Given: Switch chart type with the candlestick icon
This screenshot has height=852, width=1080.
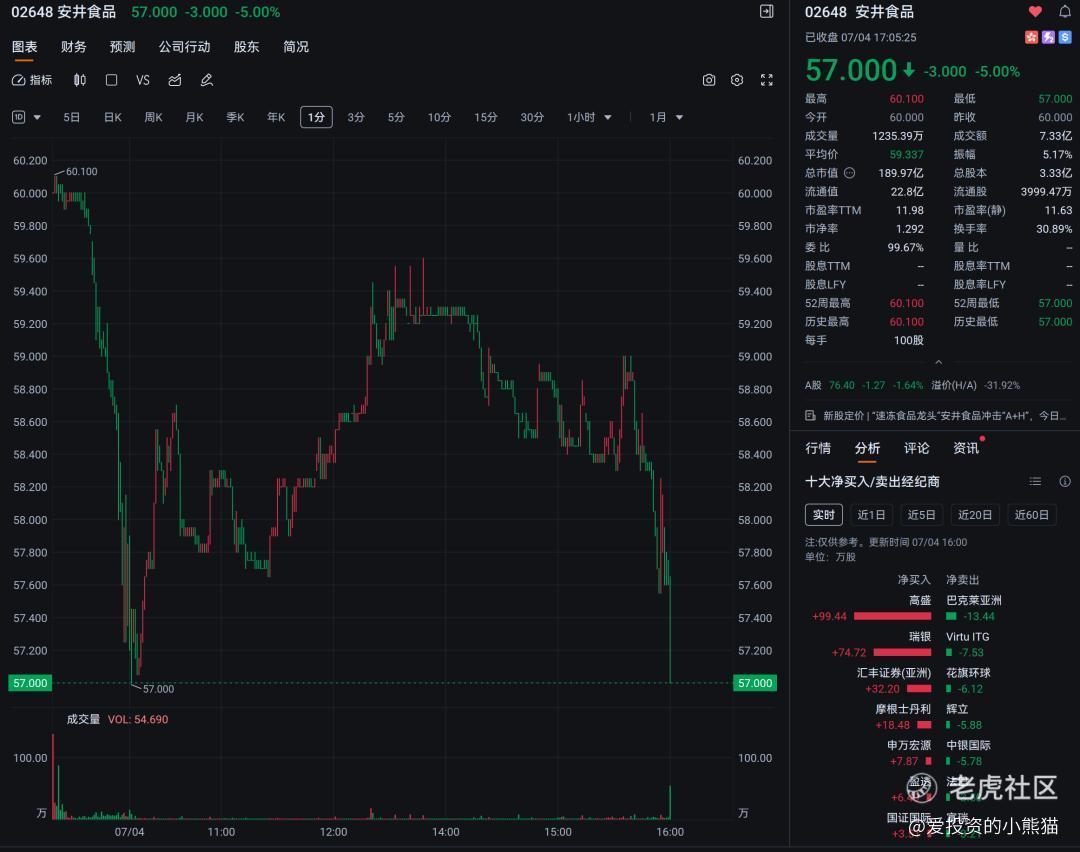Looking at the screenshot, I should tap(80, 80).
